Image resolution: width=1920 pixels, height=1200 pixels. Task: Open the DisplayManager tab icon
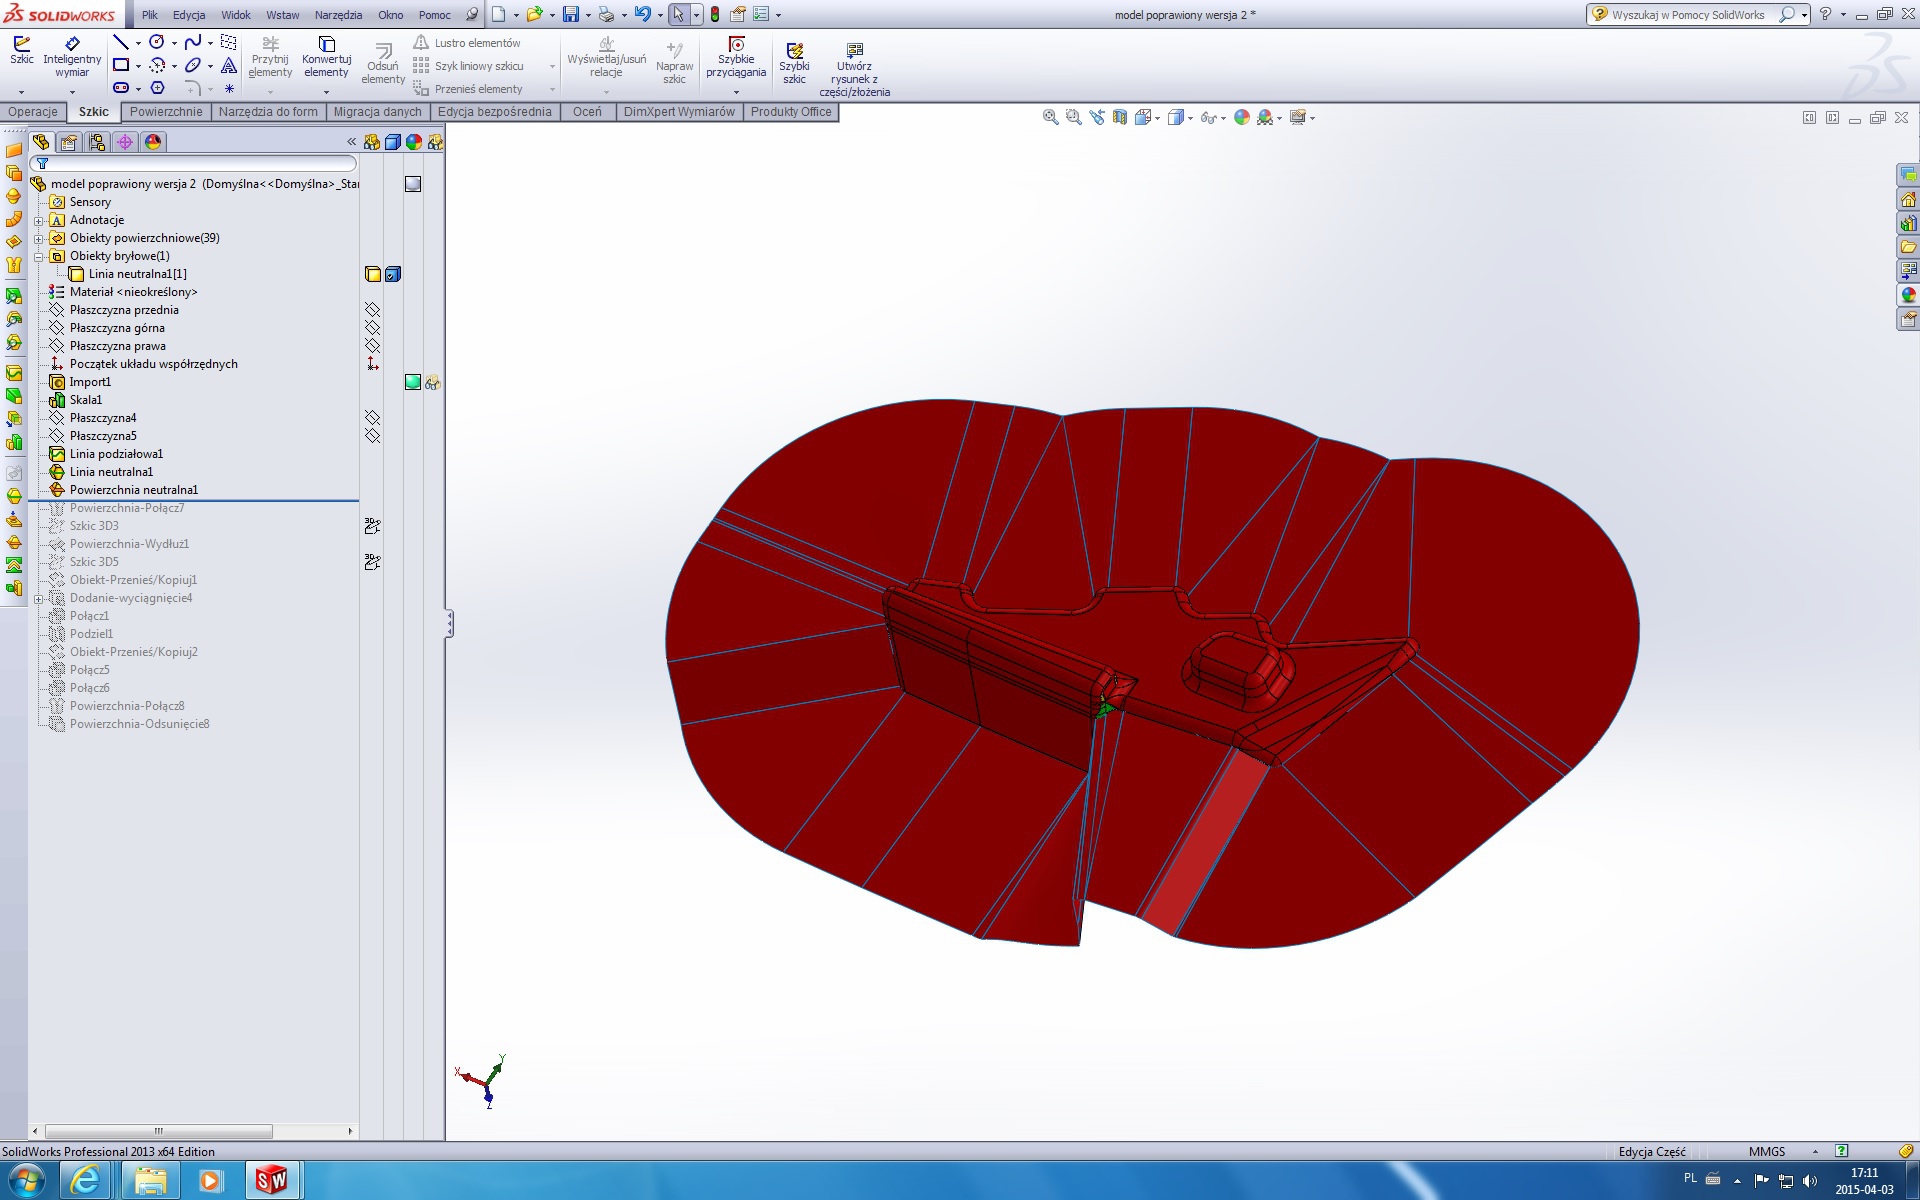153,142
